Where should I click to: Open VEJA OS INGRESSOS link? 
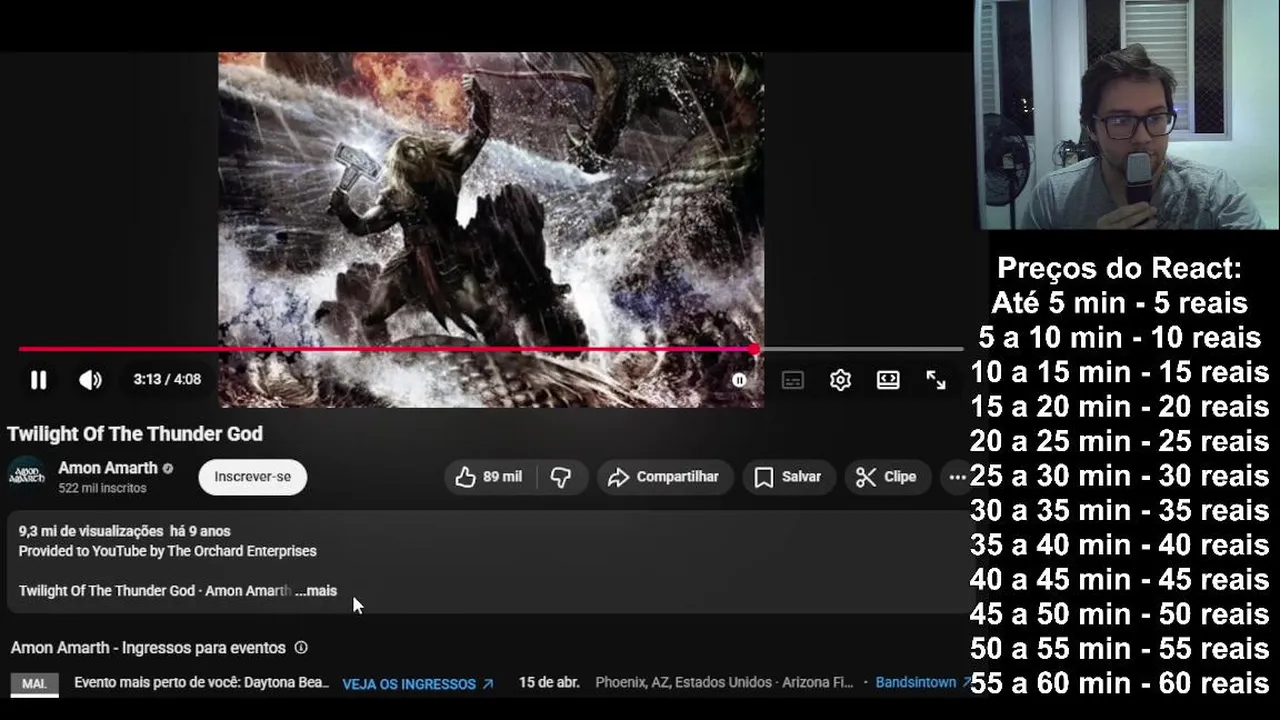click(418, 684)
